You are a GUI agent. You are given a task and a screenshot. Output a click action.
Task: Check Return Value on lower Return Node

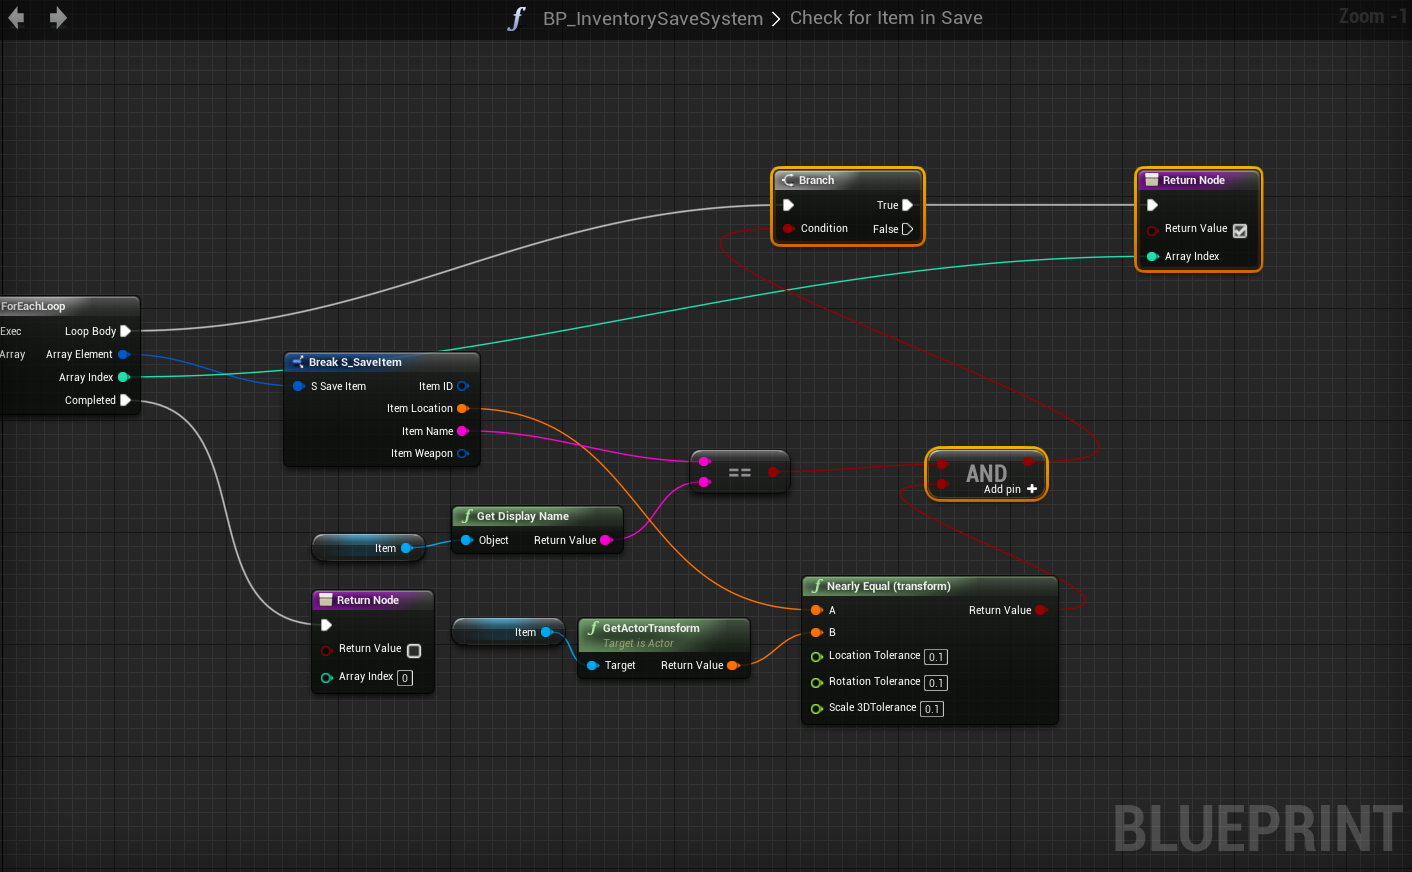coord(414,650)
